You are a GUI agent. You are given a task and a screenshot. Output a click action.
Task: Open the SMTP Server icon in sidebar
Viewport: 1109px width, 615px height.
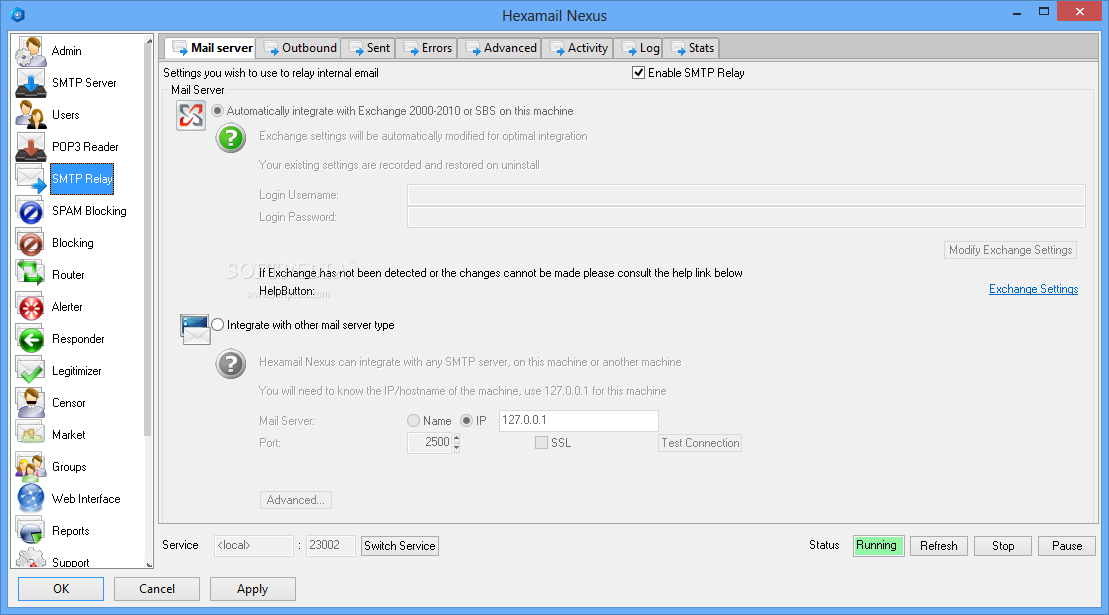click(x=30, y=83)
